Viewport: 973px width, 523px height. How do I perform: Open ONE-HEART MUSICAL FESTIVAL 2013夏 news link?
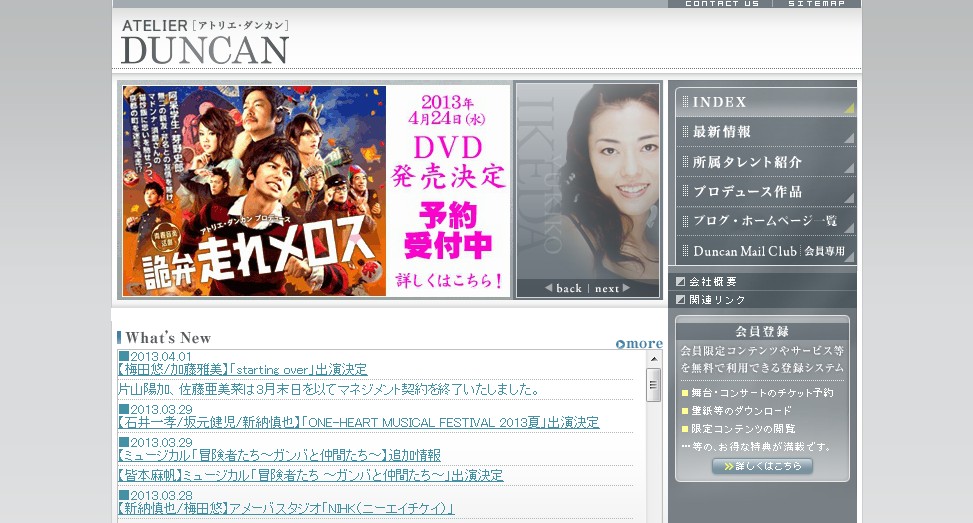click(359, 422)
